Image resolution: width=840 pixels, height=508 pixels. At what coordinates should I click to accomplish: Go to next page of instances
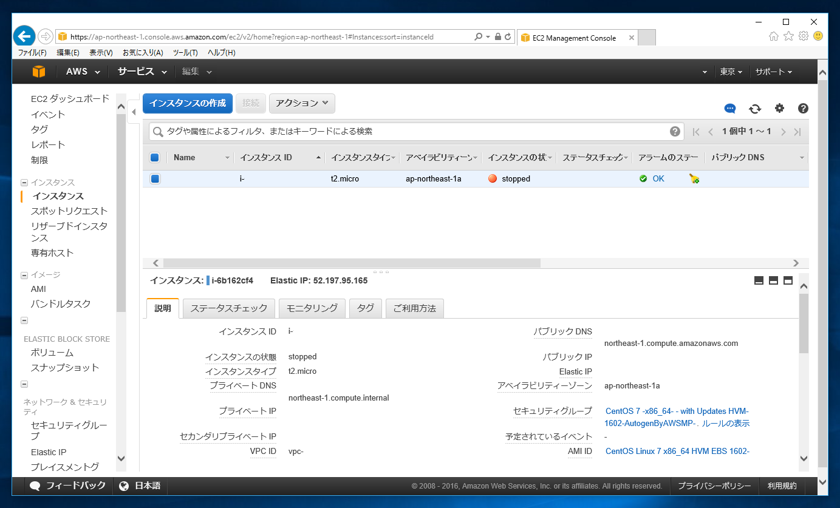point(783,132)
